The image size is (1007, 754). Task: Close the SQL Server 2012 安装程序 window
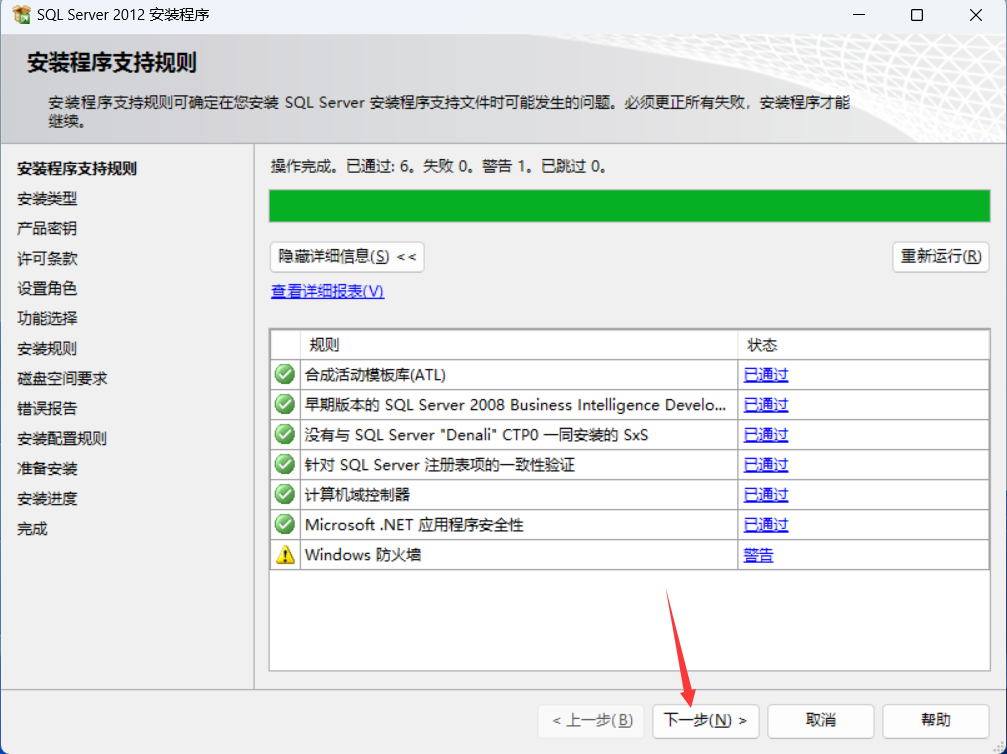(976, 15)
